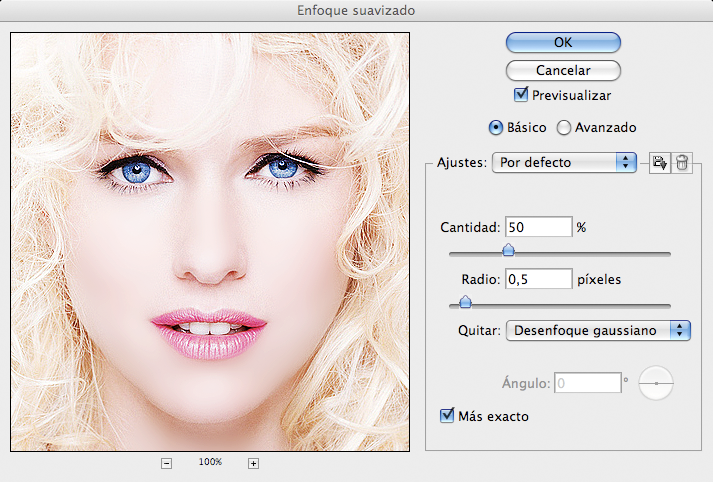Click the angle dial control
Viewport: 713px width, 482px height.
click(656, 383)
